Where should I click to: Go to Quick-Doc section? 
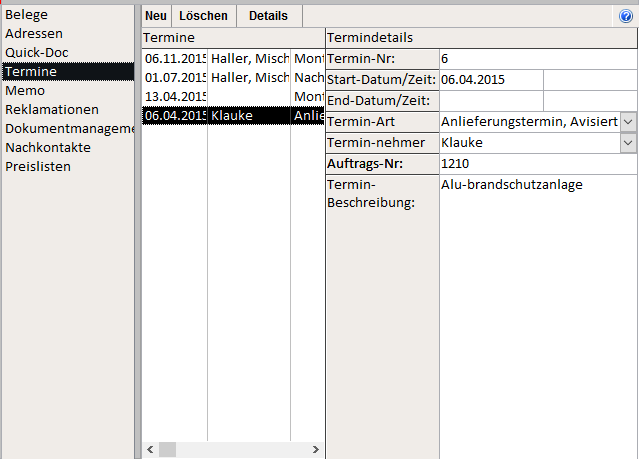37,52
